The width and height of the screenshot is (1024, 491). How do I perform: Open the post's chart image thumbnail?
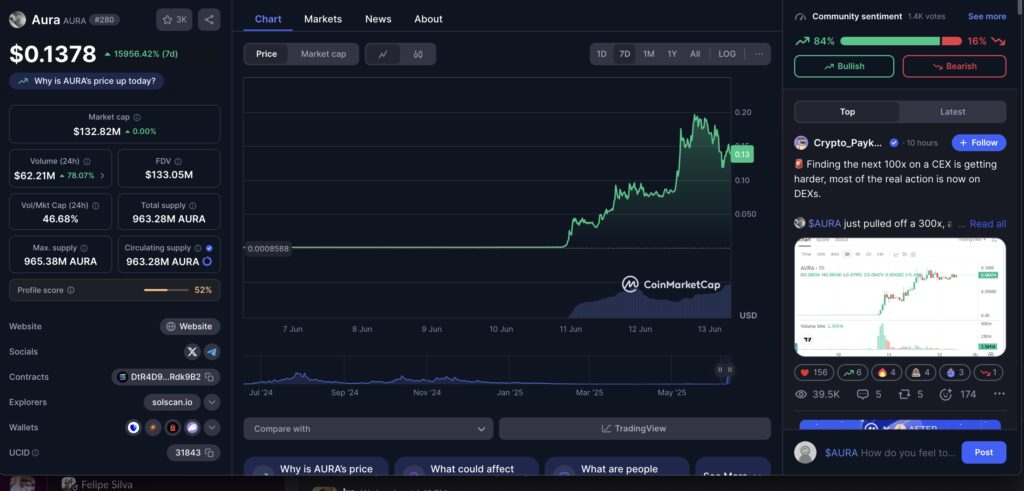[x=900, y=297]
